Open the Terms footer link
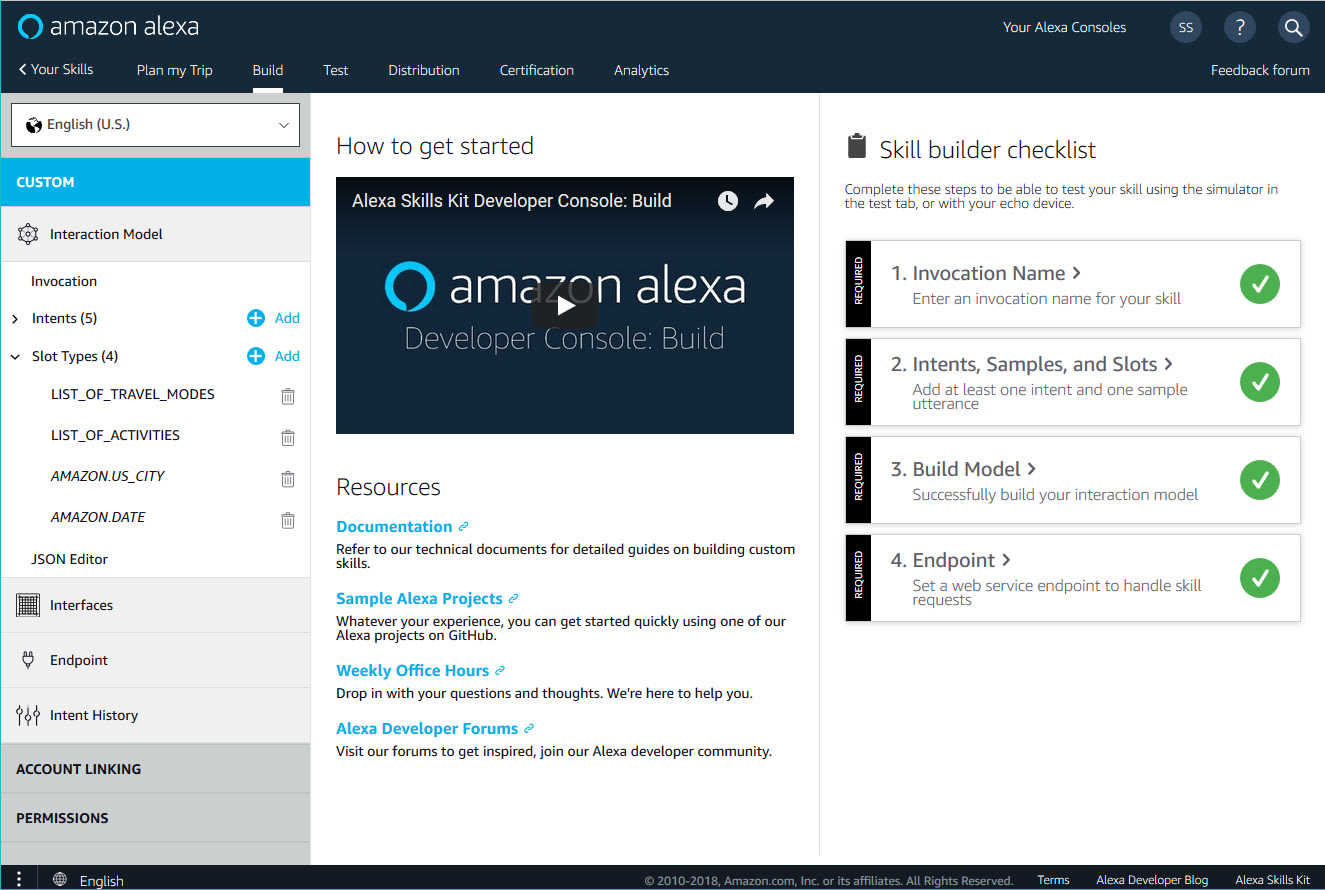This screenshot has height=890, width=1325. (x=1053, y=880)
